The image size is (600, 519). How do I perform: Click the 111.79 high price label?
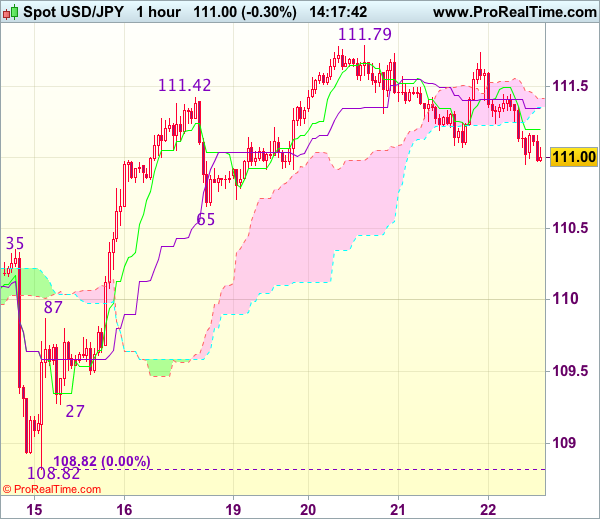click(365, 34)
